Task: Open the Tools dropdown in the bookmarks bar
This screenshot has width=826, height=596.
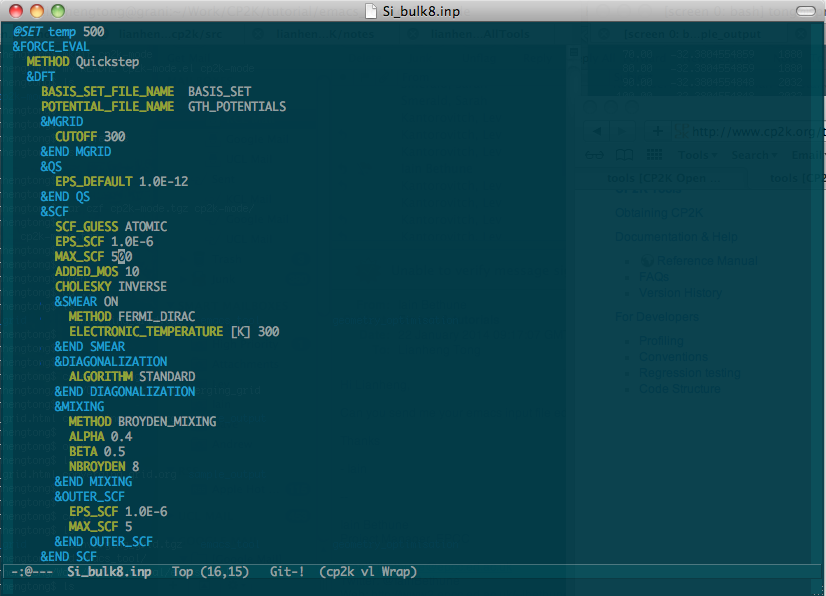Action: tap(698, 154)
